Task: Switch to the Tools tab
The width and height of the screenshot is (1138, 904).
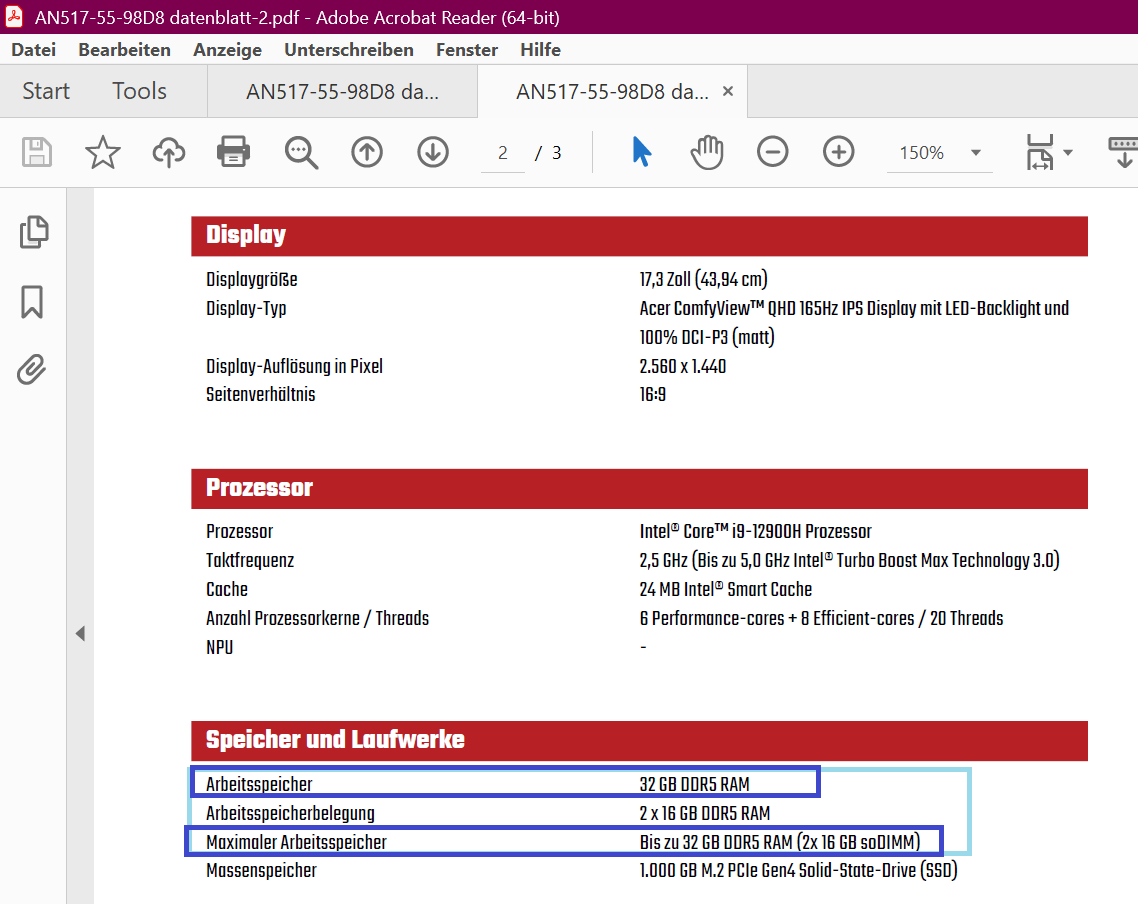Action: point(139,91)
